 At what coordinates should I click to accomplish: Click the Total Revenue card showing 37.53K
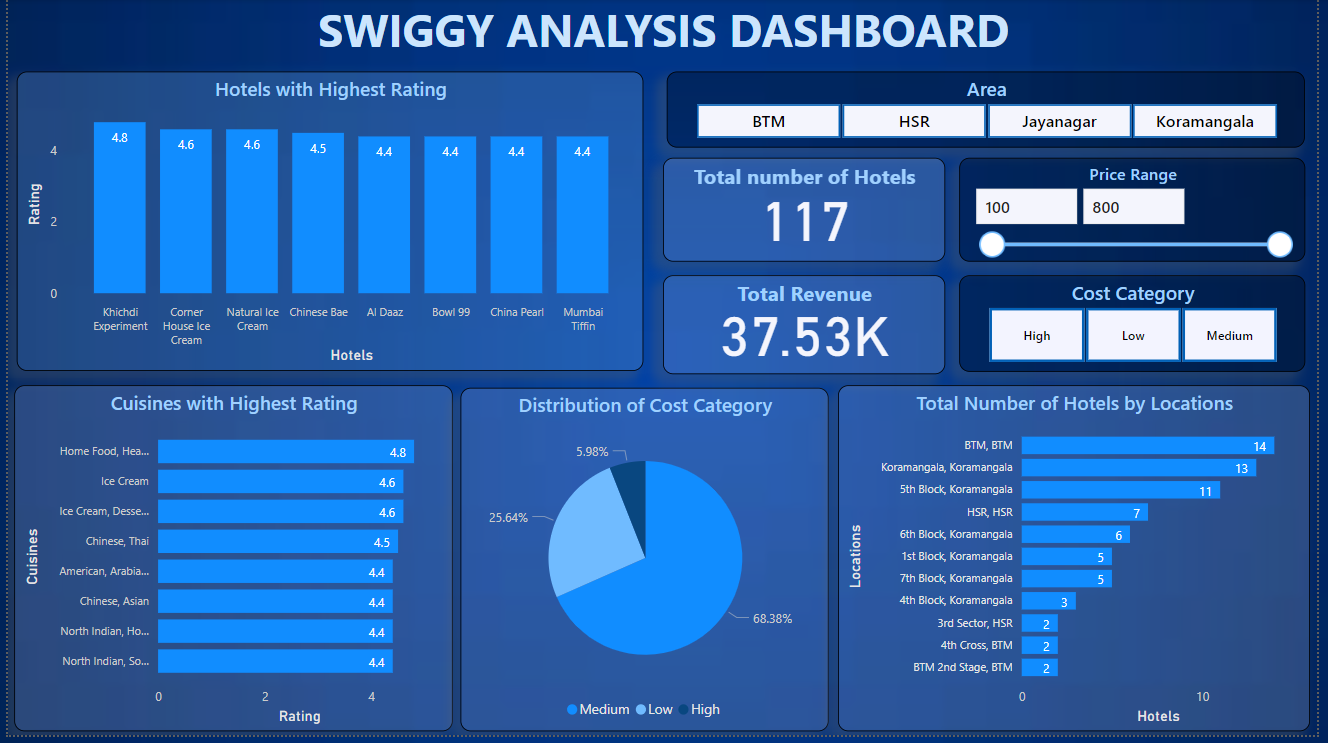[803, 325]
